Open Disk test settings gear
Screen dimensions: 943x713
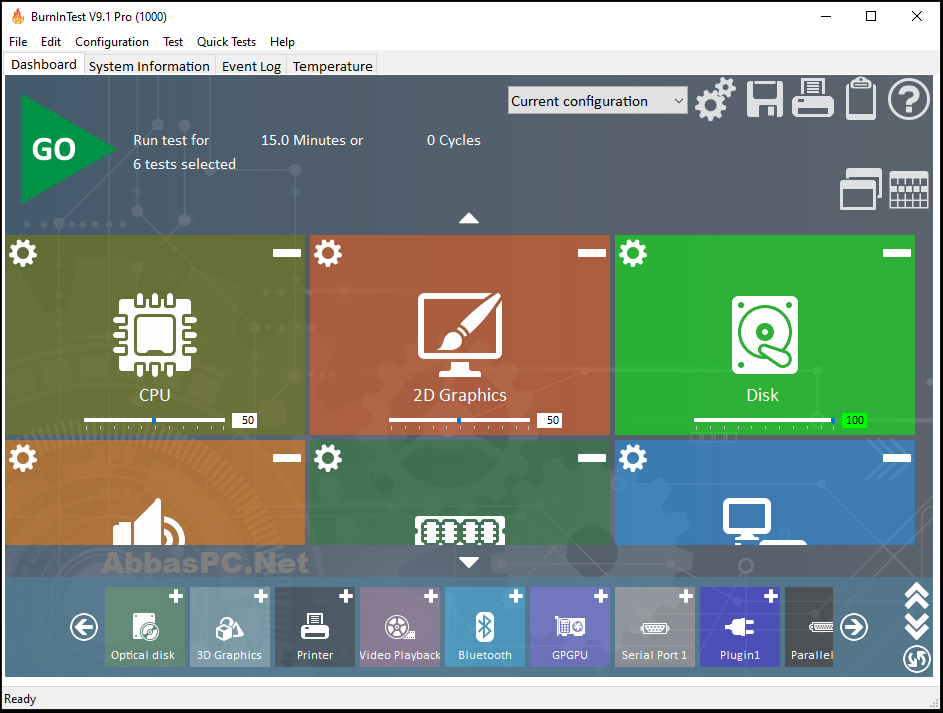point(633,253)
